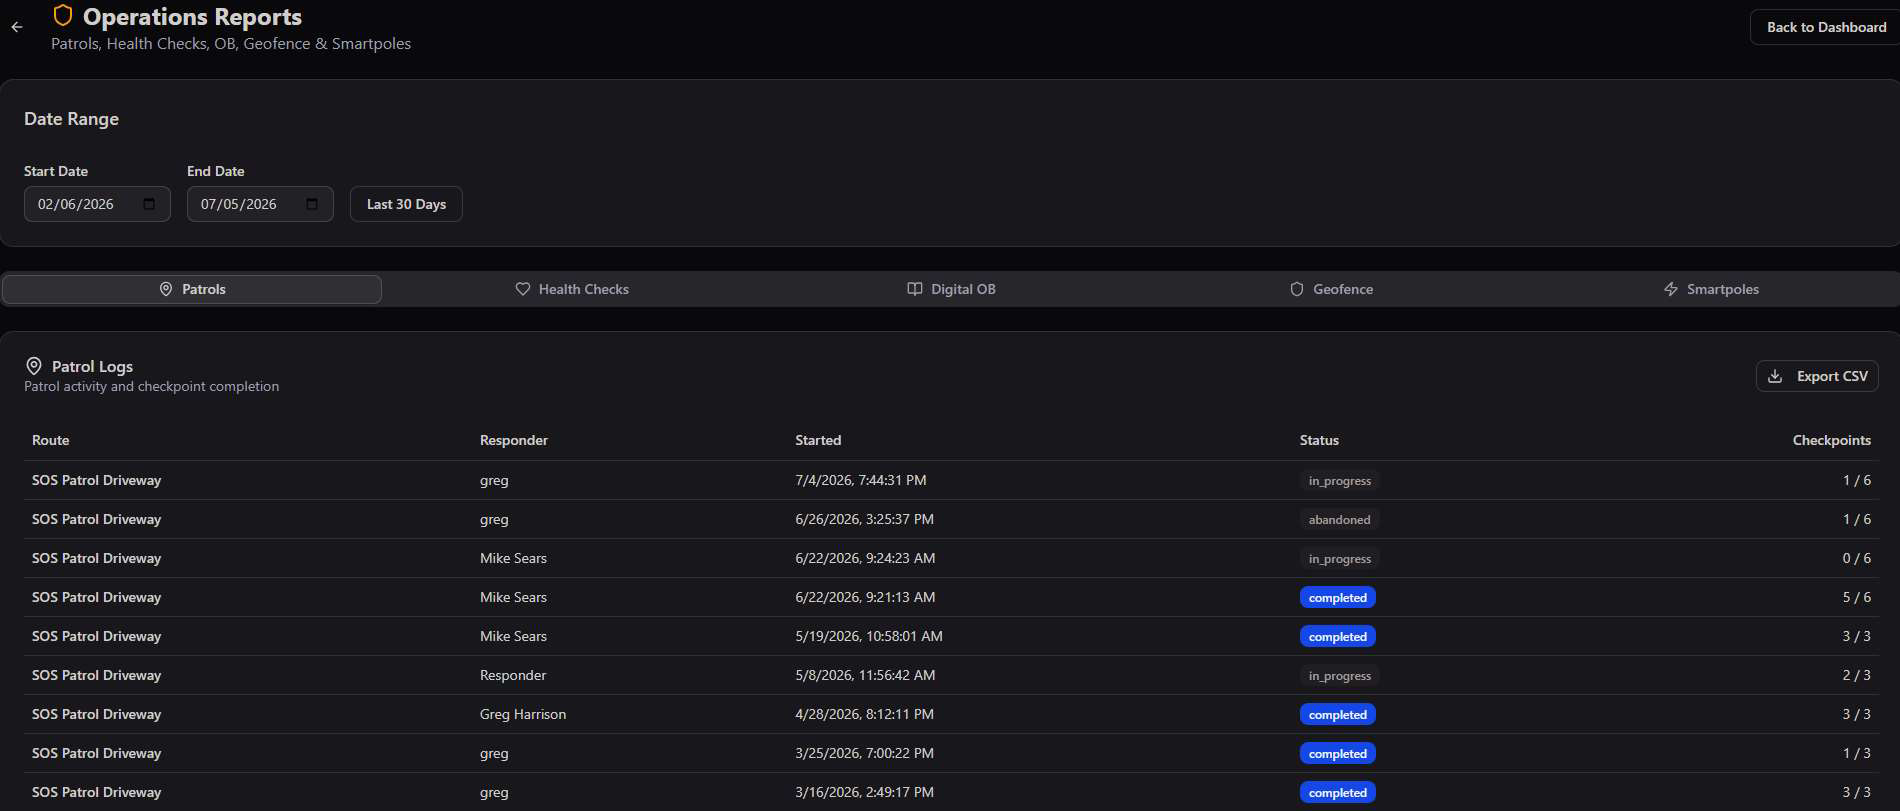Image resolution: width=1900 pixels, height=811 pixels.
Task: Click the Checkpoints column header
Action: 1831,440
